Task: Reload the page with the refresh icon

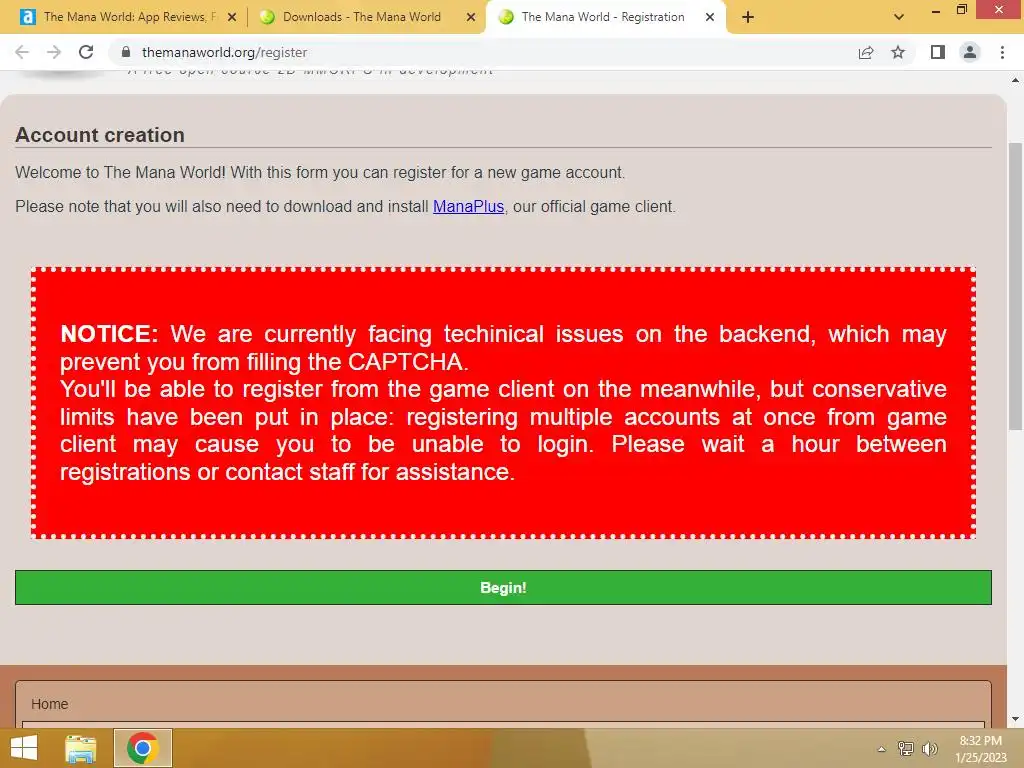Action: coord(86,52)
